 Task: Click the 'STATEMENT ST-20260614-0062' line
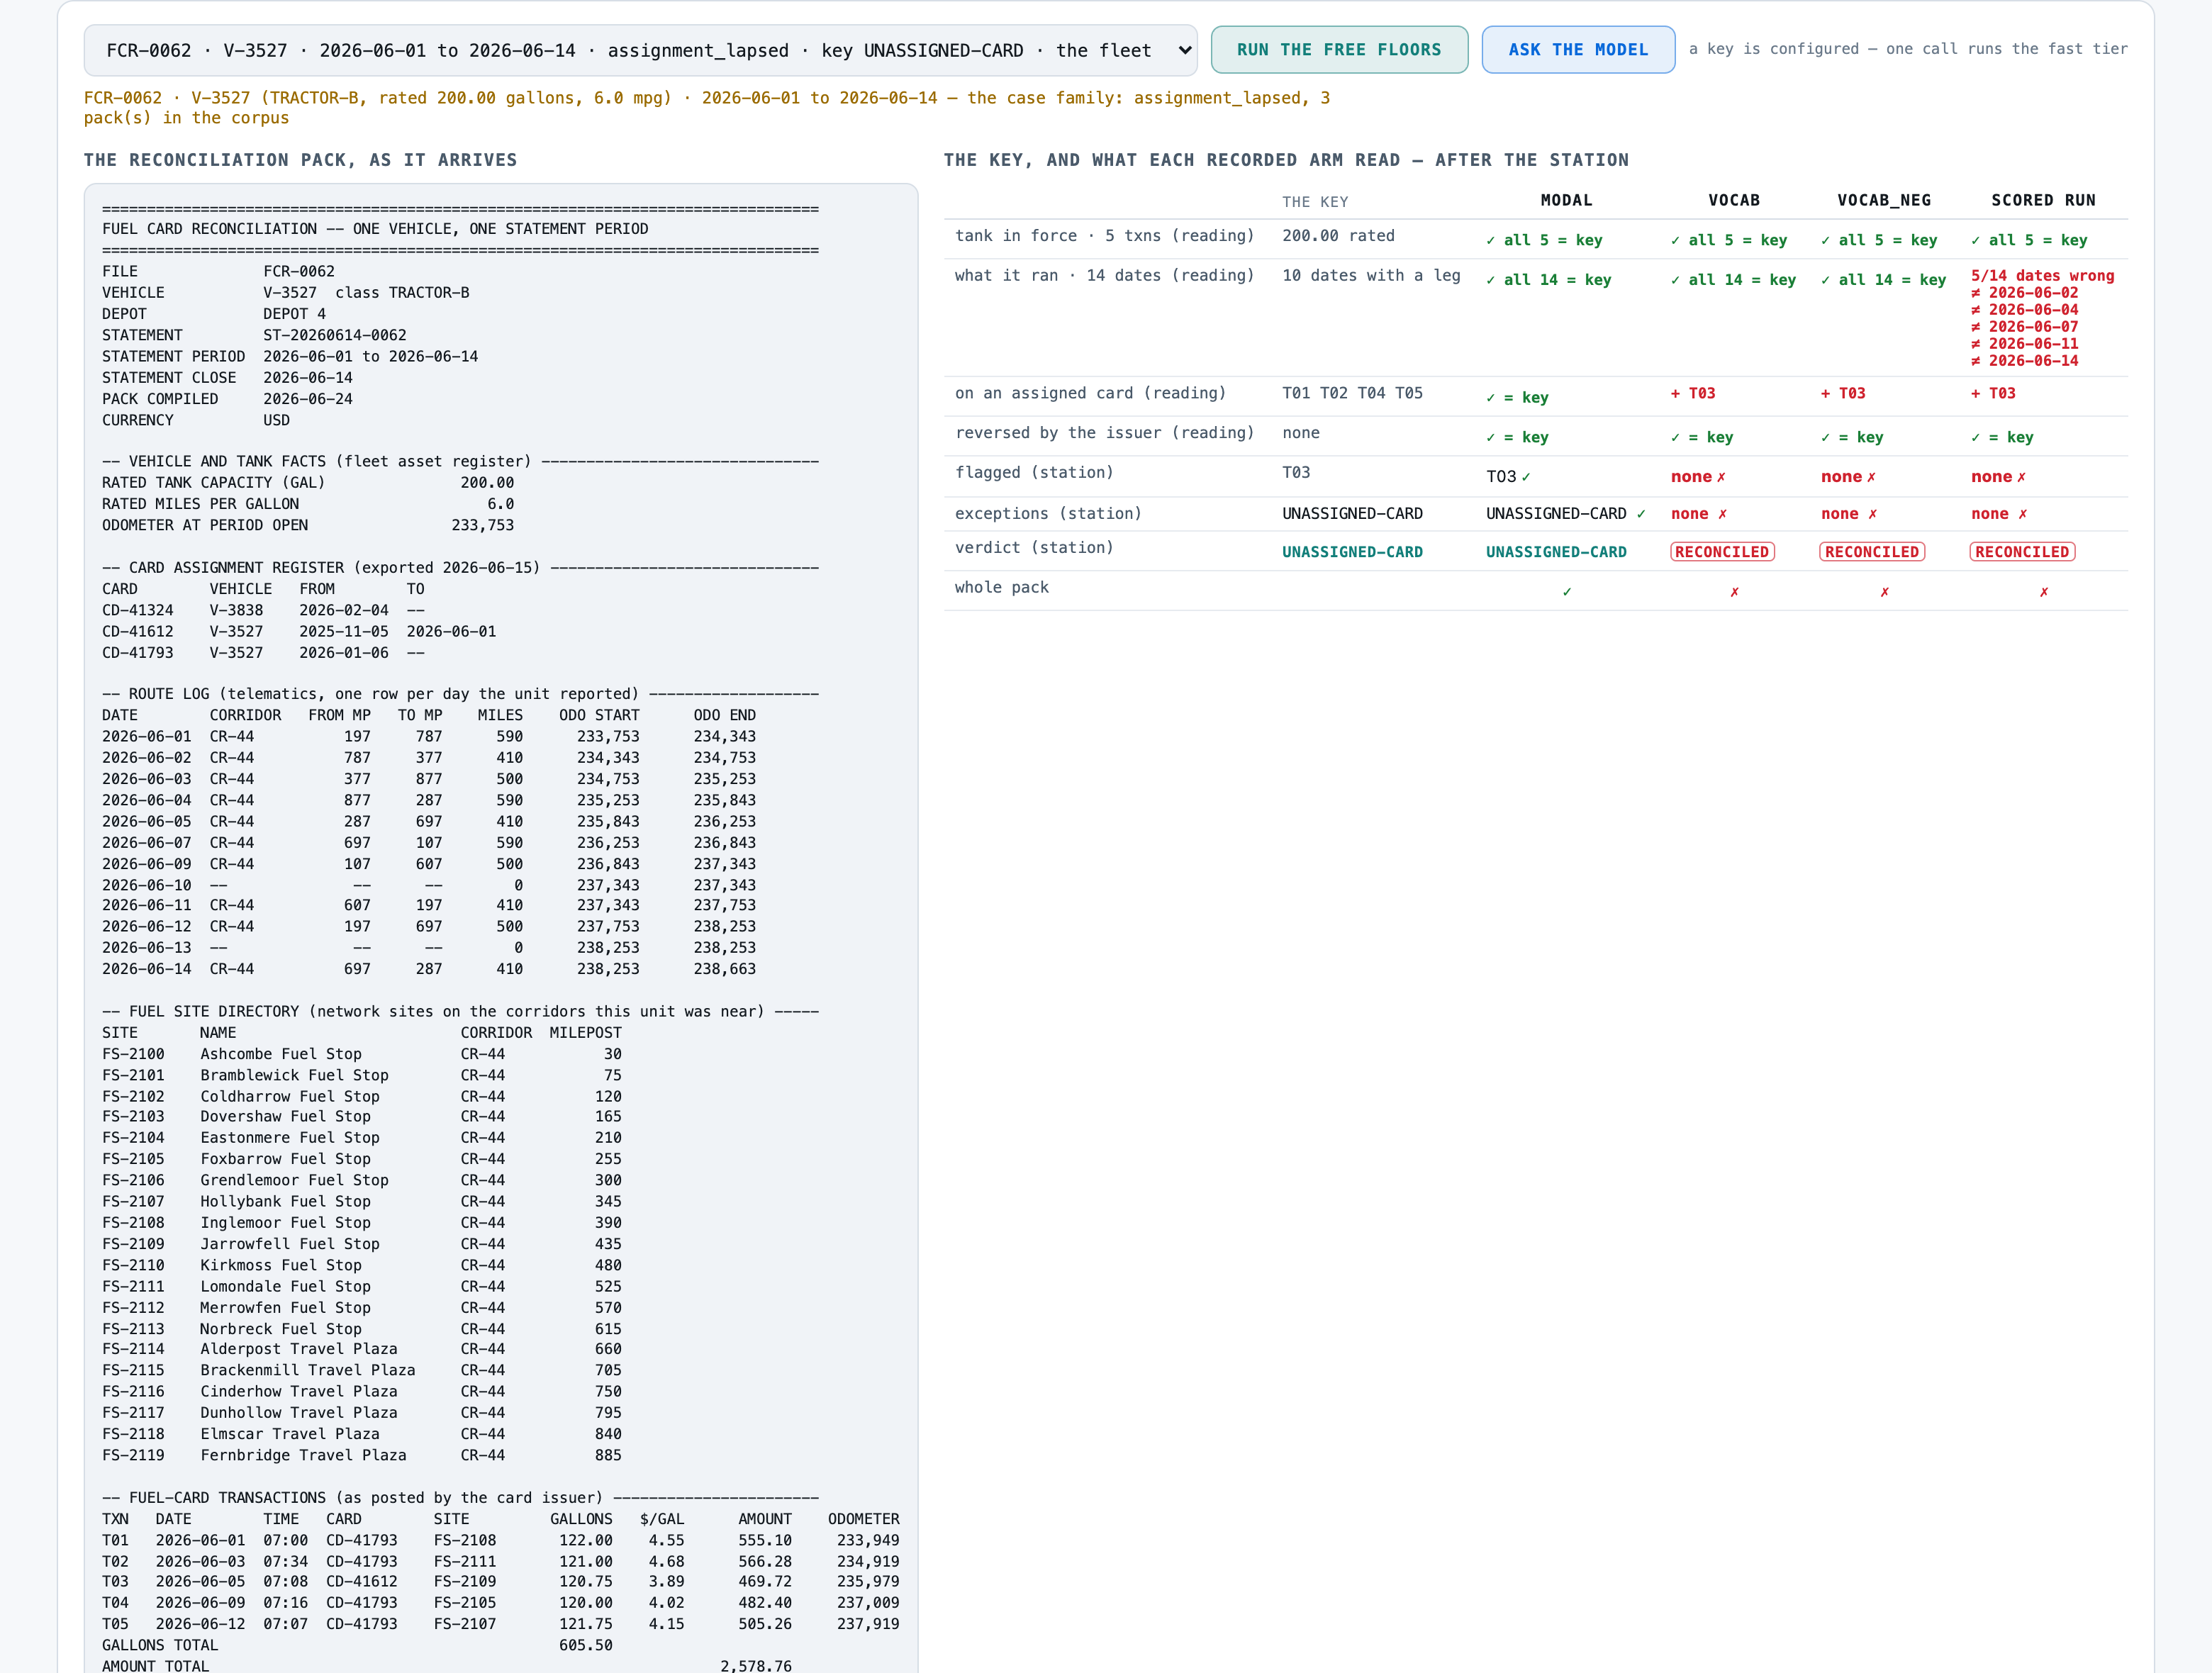pos(254,336)
